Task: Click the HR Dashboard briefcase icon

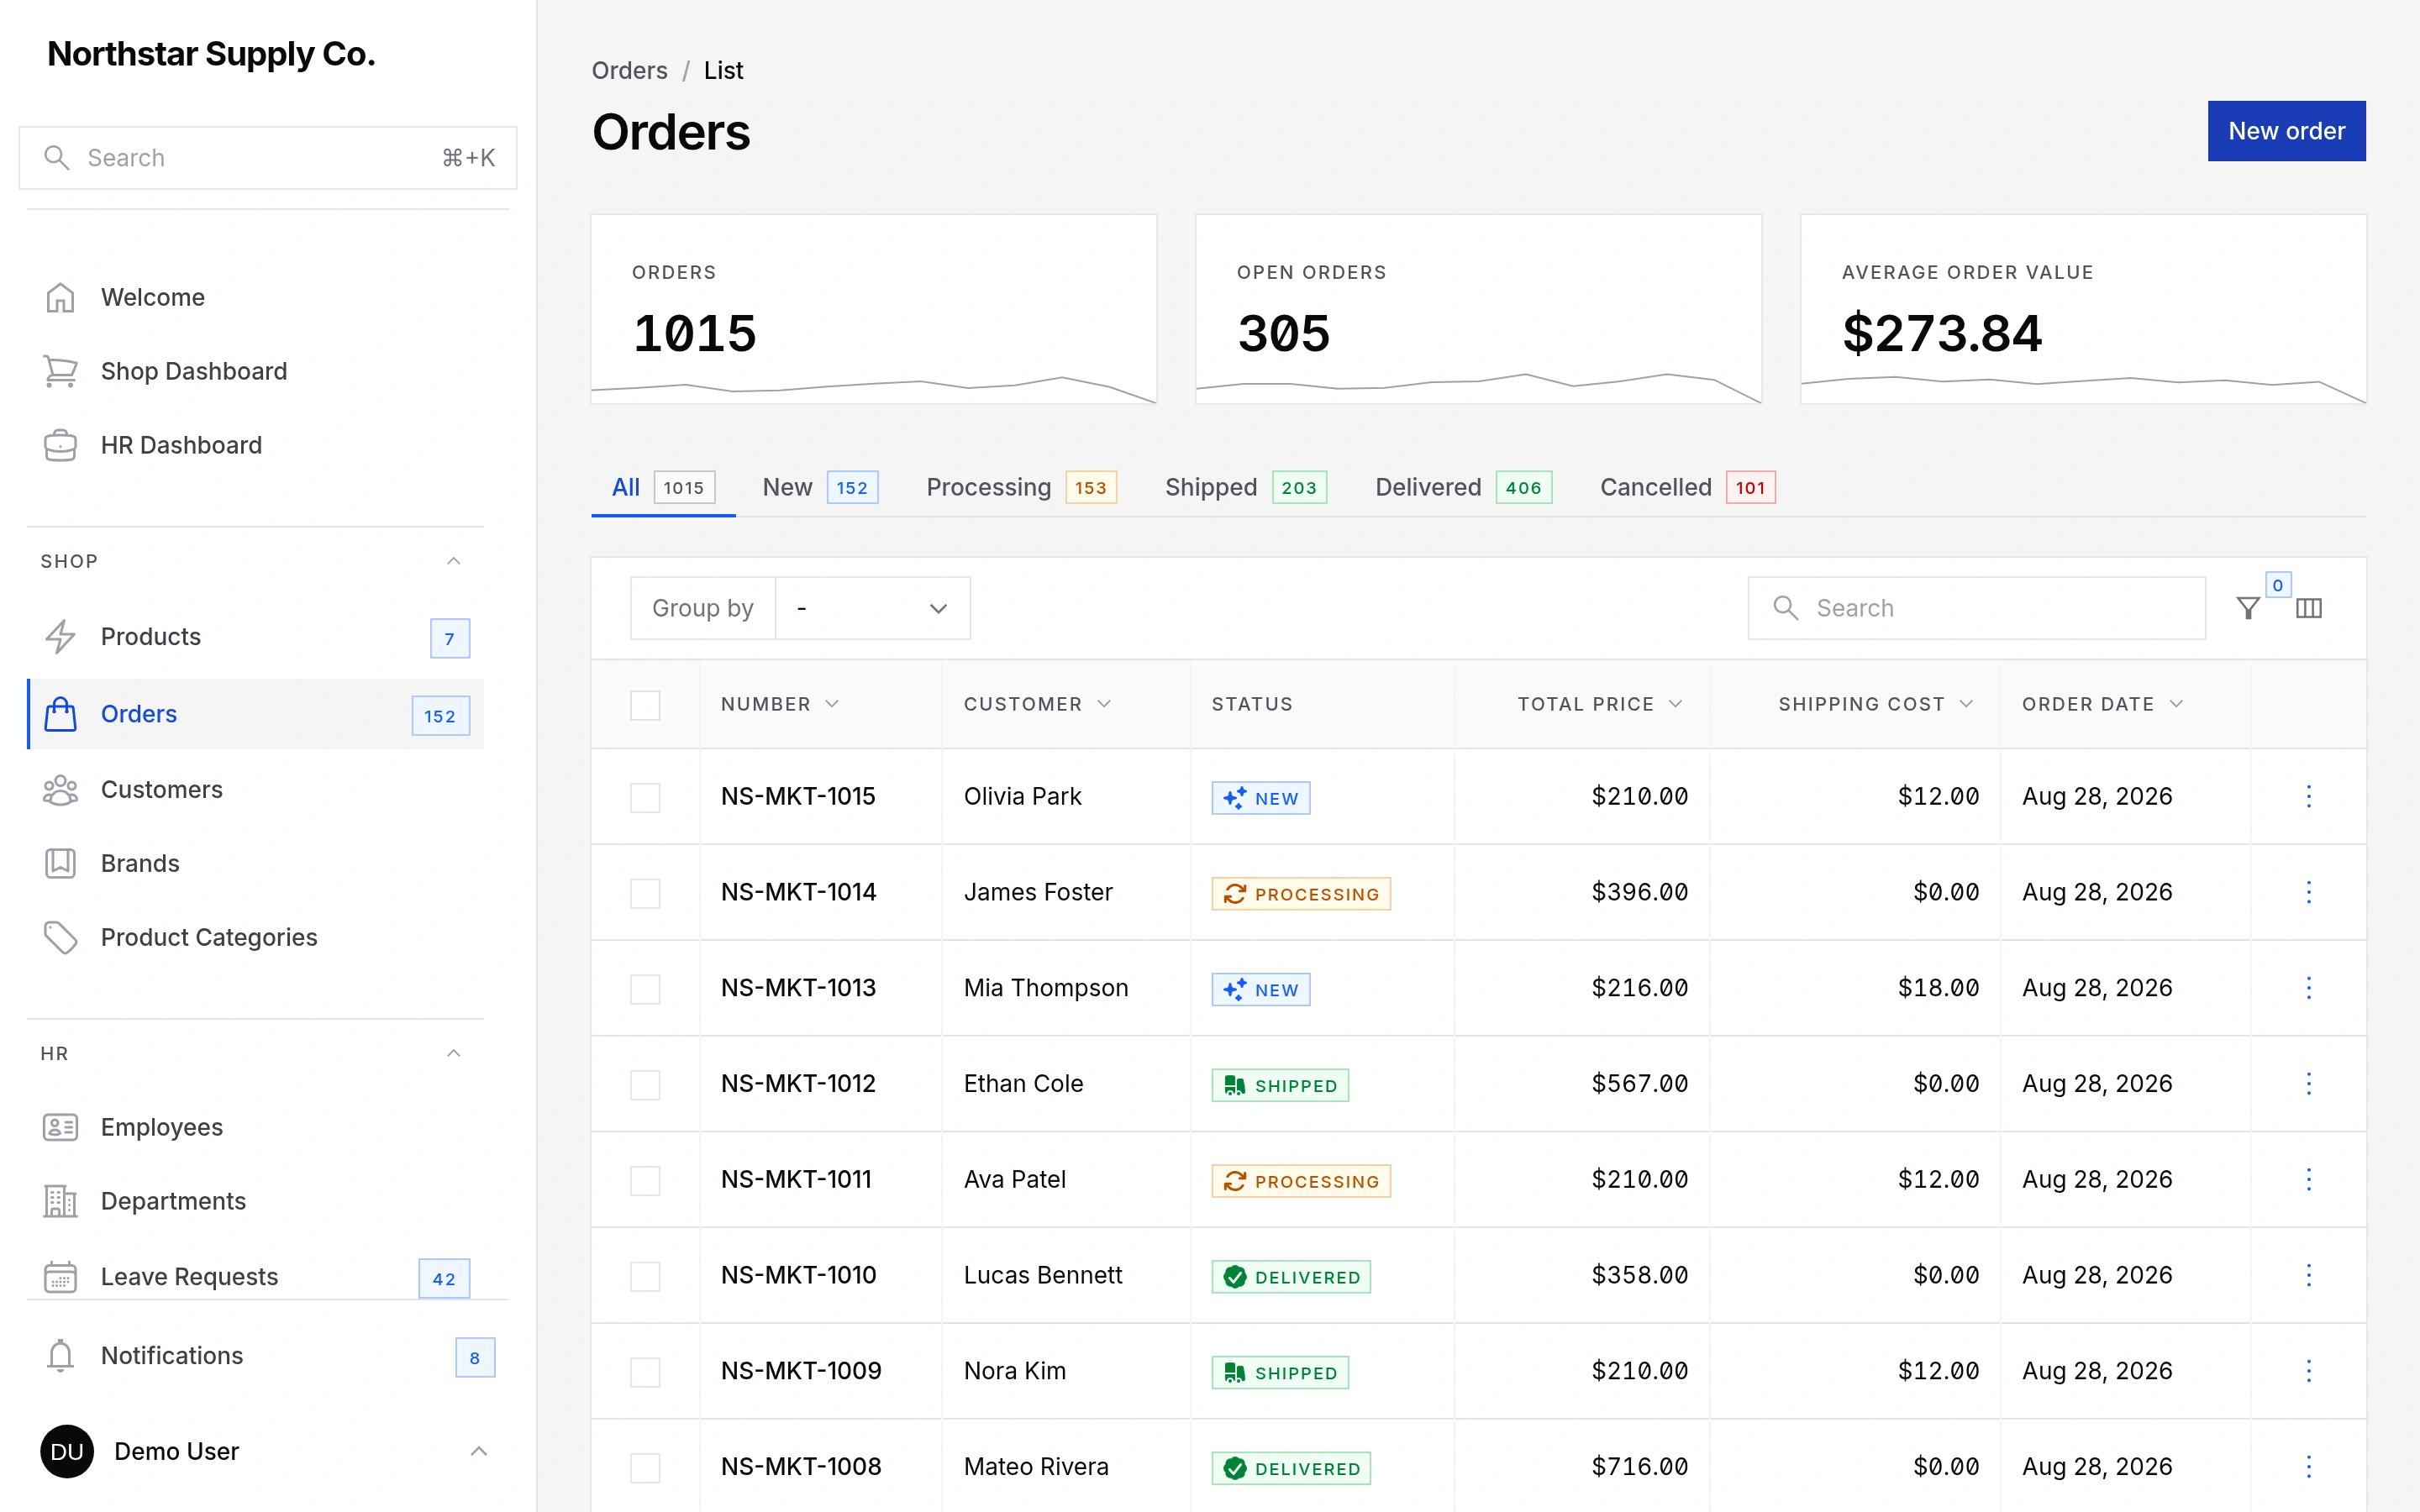Action: pyautogui.click(x=60, y=445)
